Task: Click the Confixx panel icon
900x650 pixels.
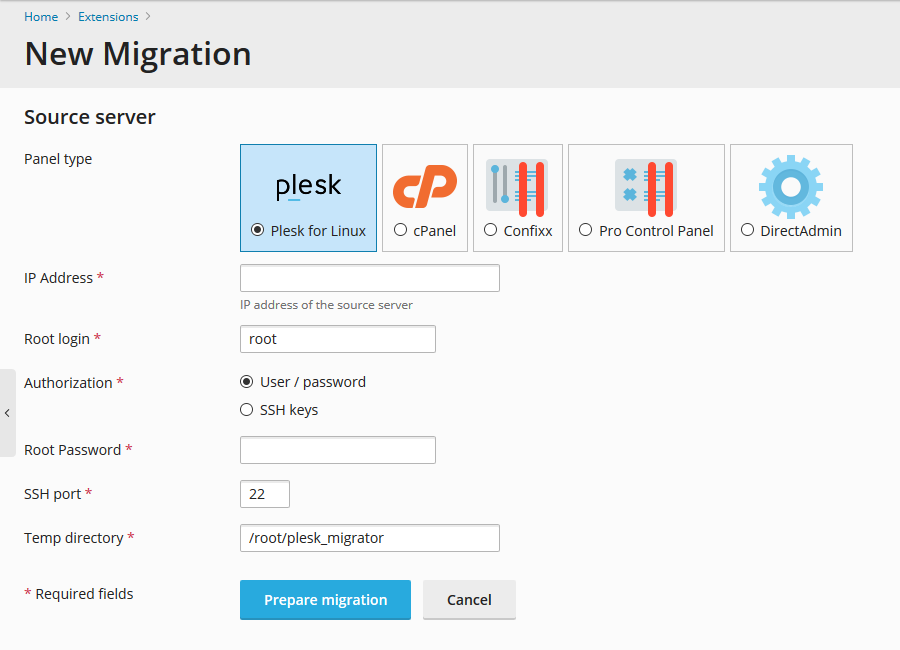Action: point(517,187)
